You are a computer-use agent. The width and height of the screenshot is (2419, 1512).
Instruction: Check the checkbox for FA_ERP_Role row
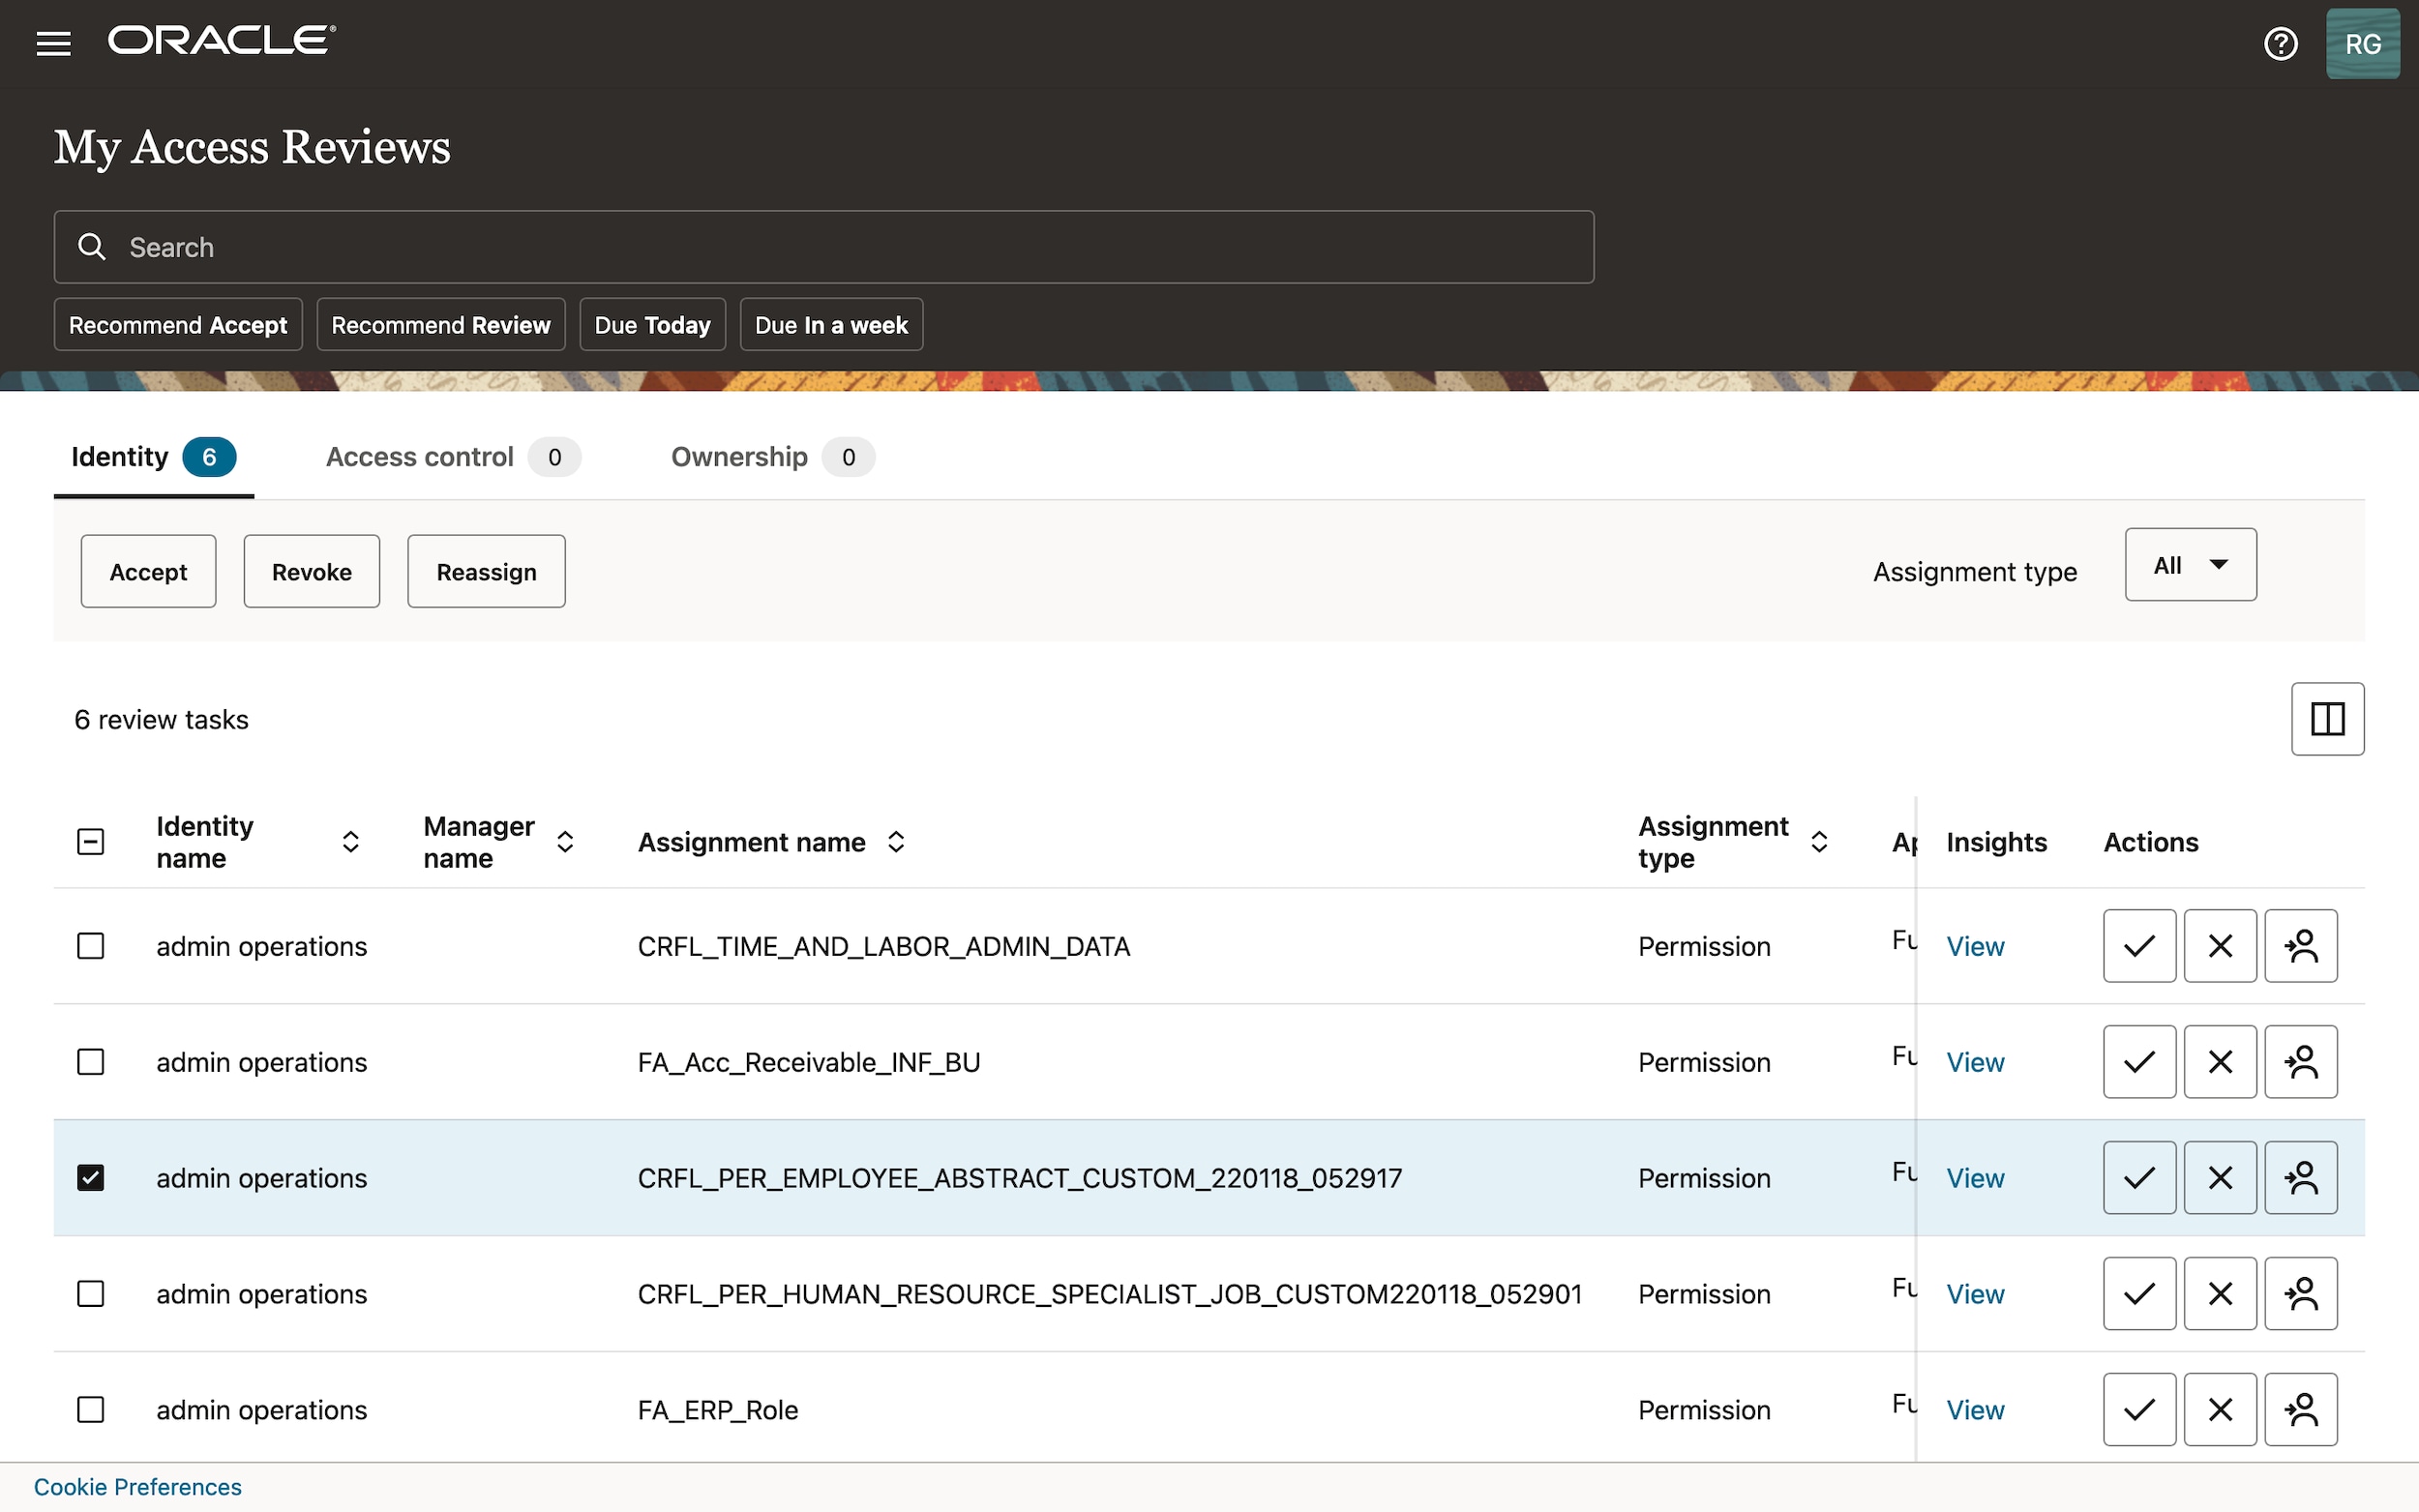[91, 1409]
